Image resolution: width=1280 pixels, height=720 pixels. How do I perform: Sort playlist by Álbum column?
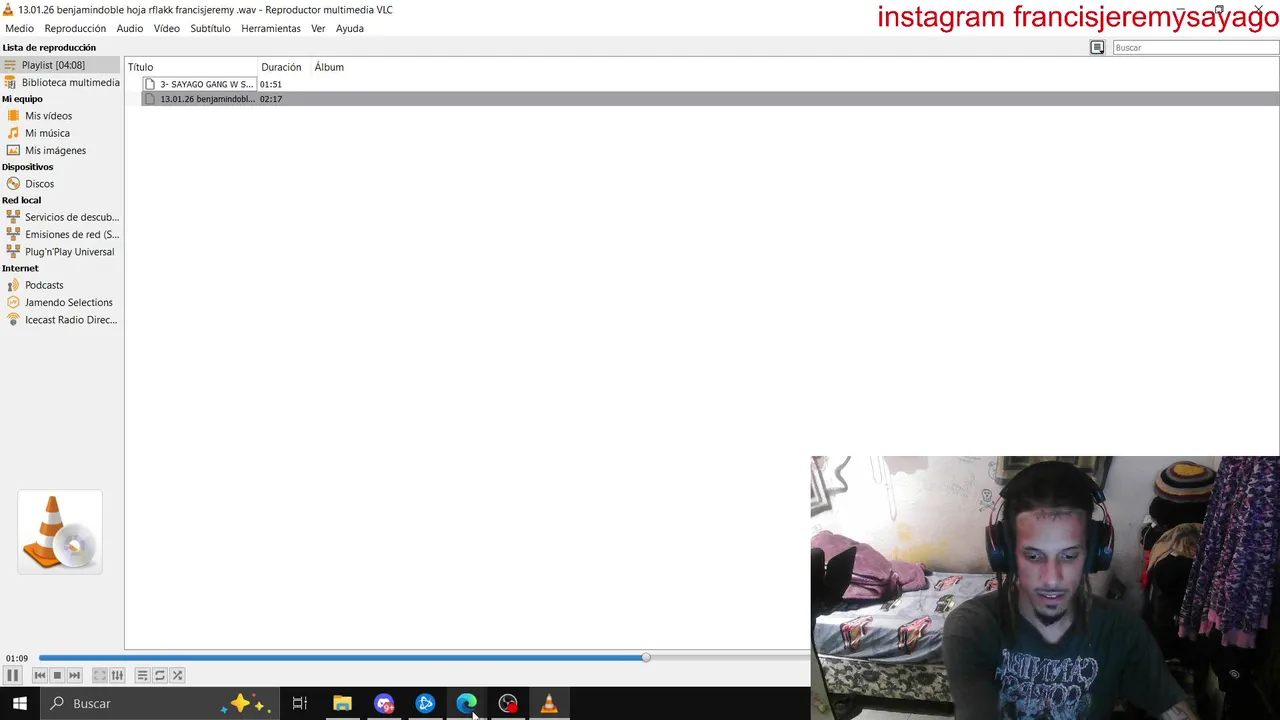330,67
